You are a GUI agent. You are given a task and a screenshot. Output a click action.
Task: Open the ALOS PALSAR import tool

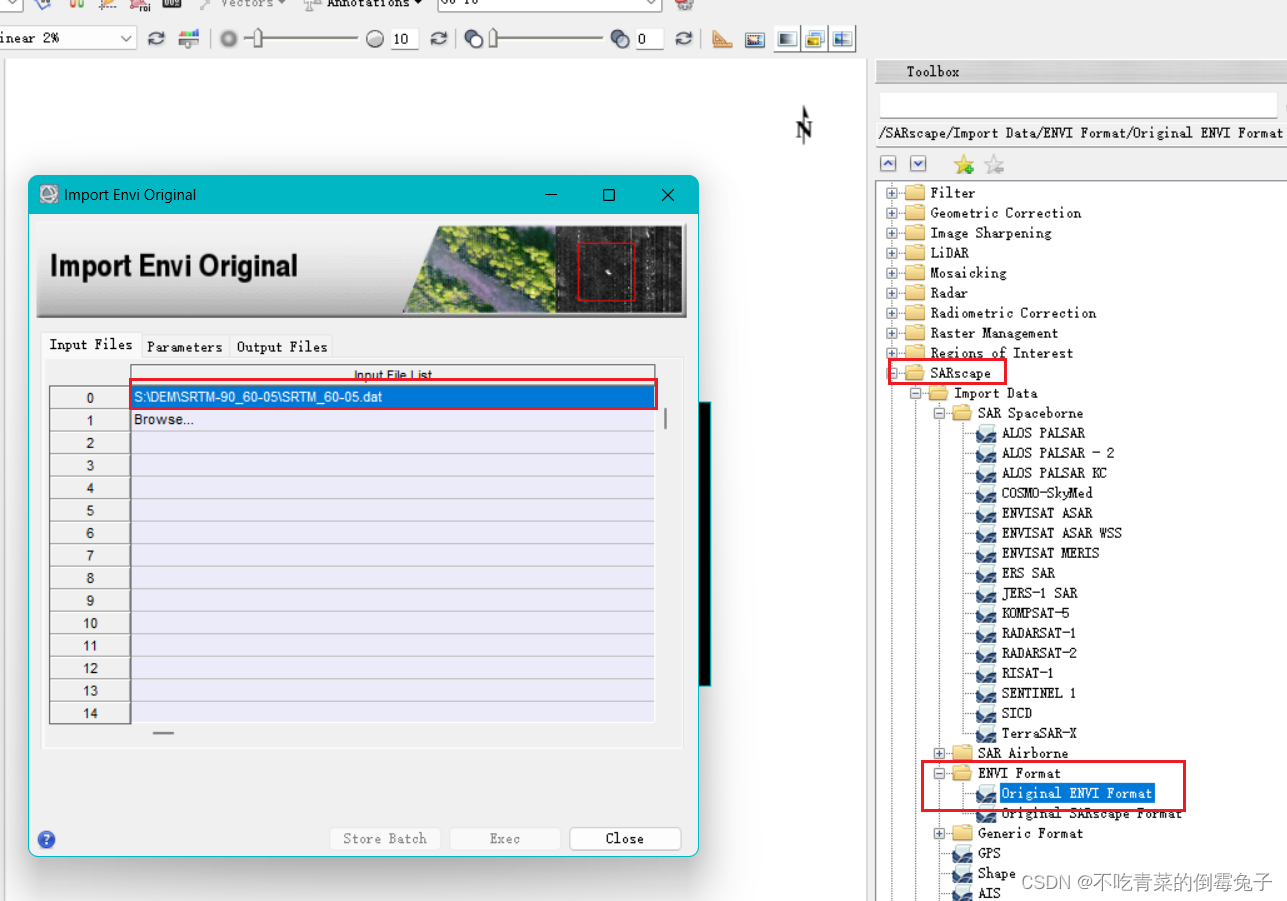(x=1043, y=433)
